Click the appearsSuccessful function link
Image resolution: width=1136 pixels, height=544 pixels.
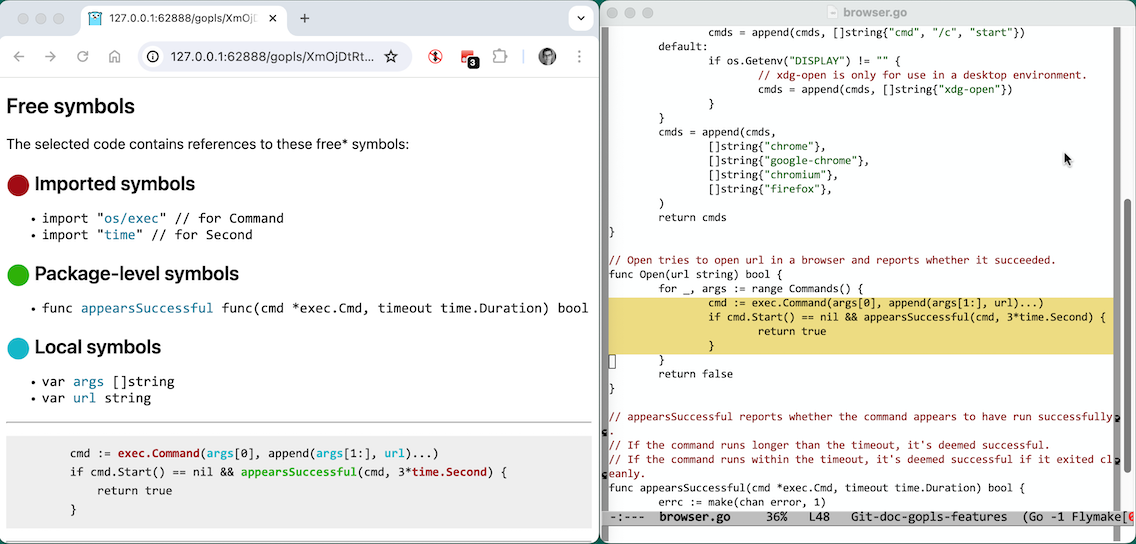click(x=147, y=308)
